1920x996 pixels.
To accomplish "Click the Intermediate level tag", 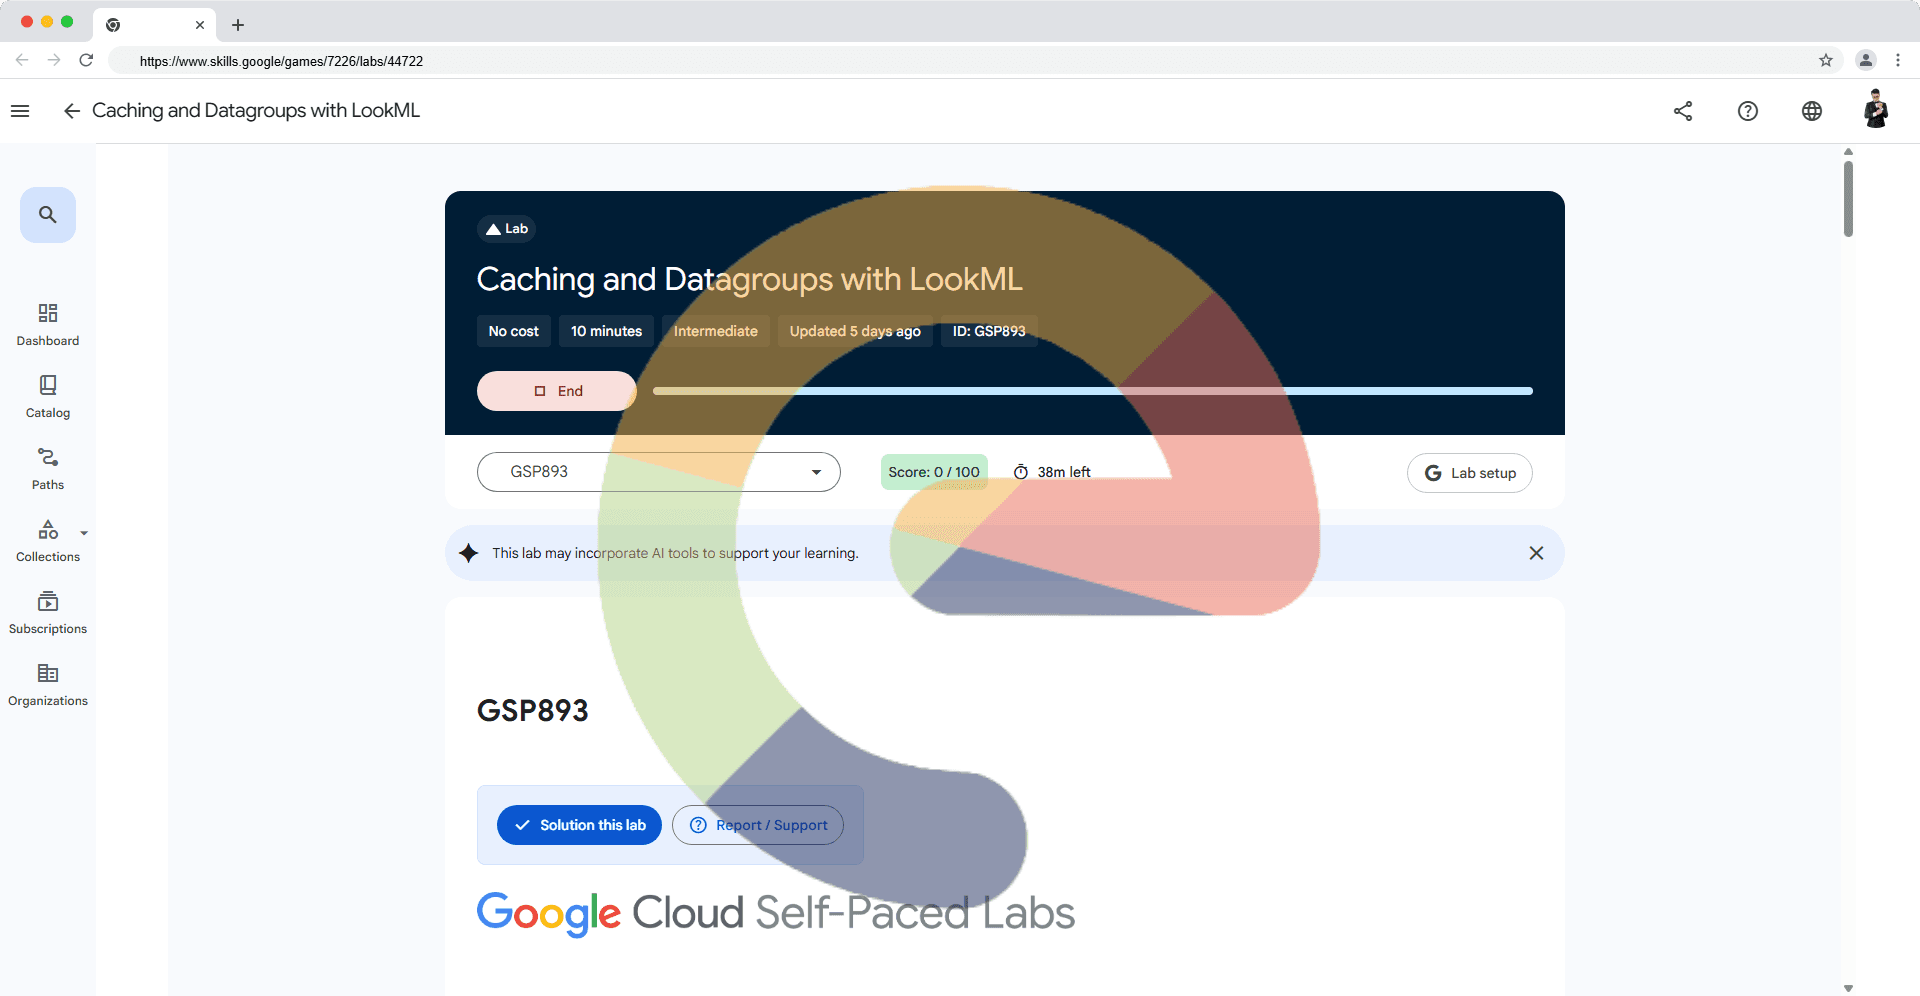I will click(716, 331).
